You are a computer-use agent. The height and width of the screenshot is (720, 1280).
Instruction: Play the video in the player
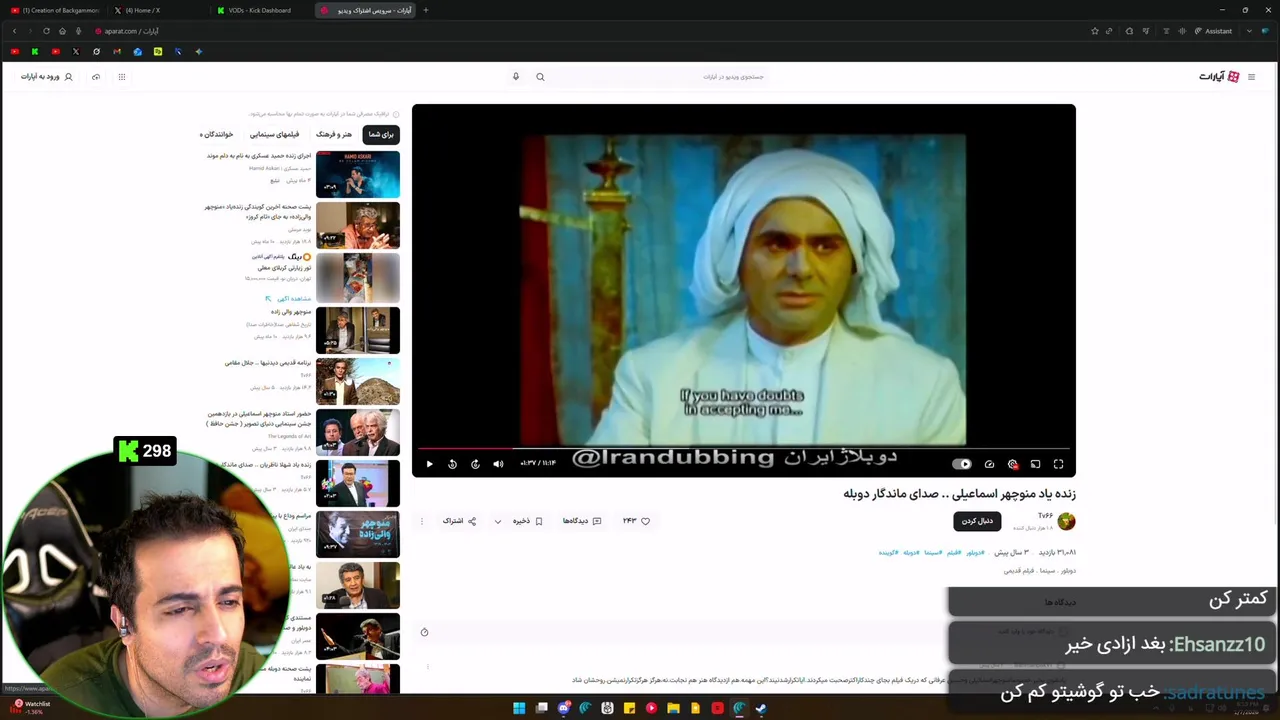(429, 464)
